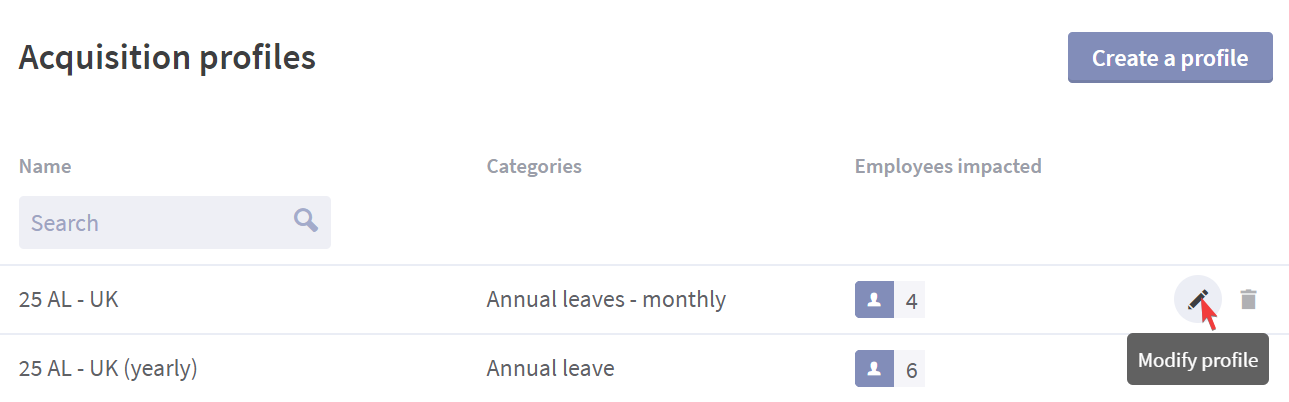This screenshot has width=1289, height=402.
Task: Click the pencil Modify profile icon
Action: (1197, 299)
